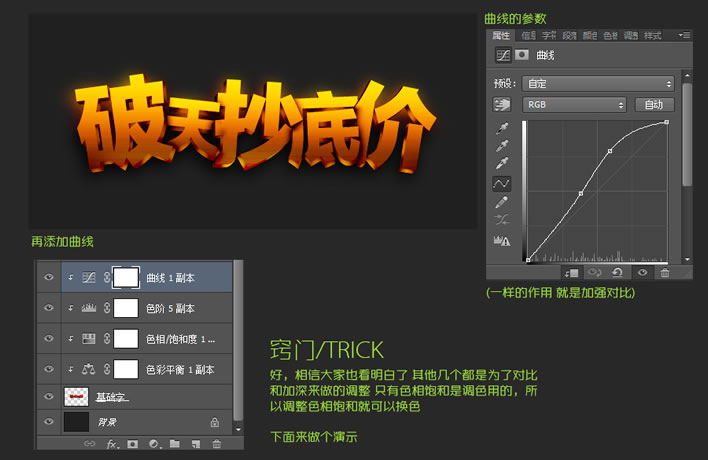The height and width of the screenshot is (460, 708).
Task: Activate the on-image hand adjustment tool
Action: pos(502,104)
